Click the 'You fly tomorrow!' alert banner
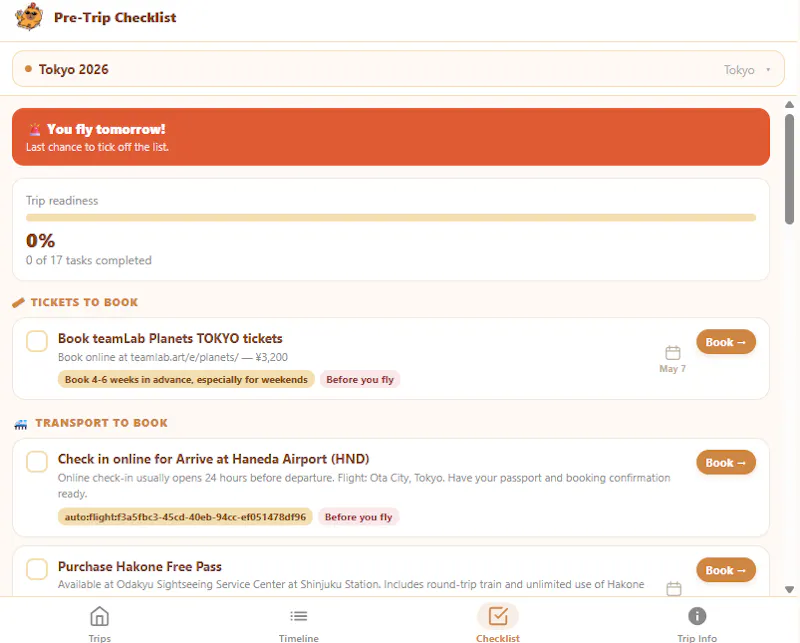Screen dimensions: 800x643 pos(391,137)
